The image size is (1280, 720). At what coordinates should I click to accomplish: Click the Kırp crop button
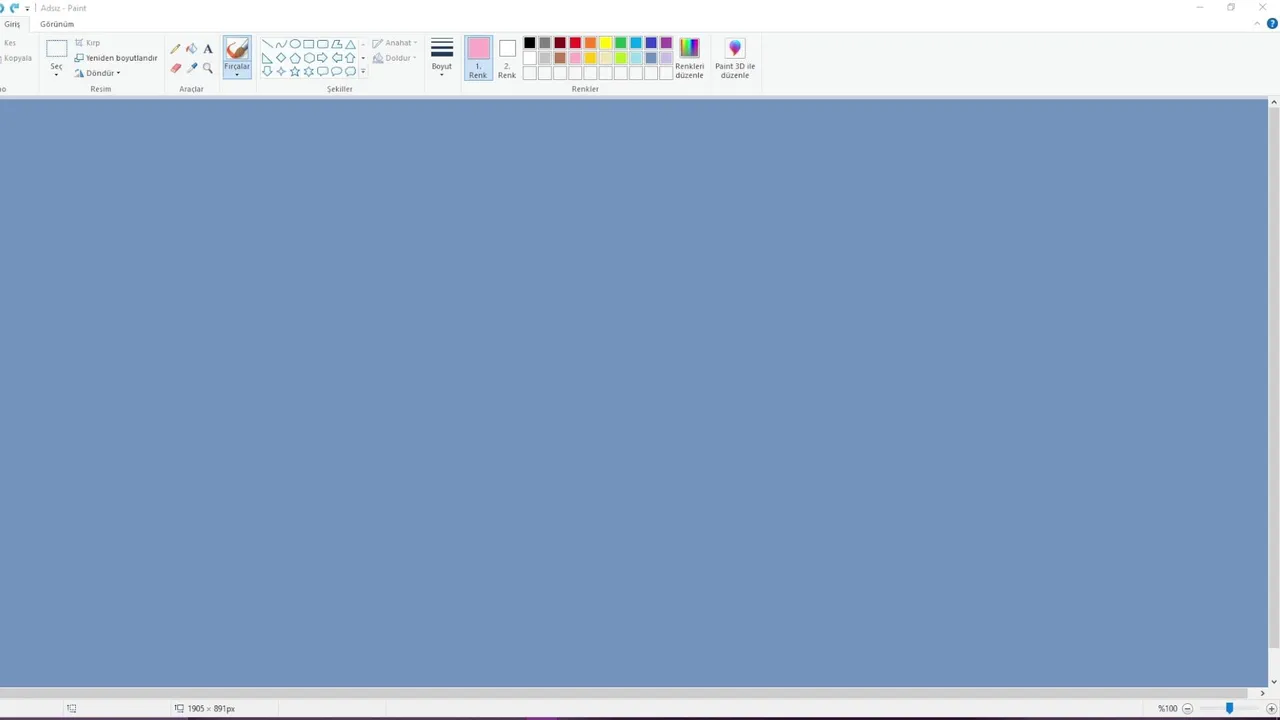pyautogui.click(x=87, y=43)
